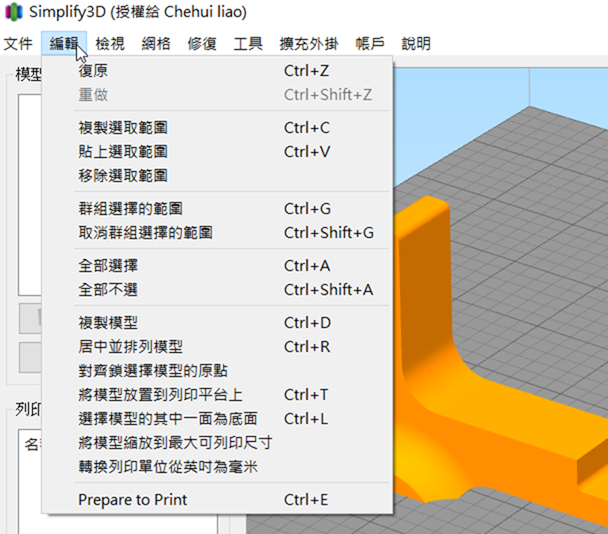Open the 說明 menu

(x=416, y=44)
